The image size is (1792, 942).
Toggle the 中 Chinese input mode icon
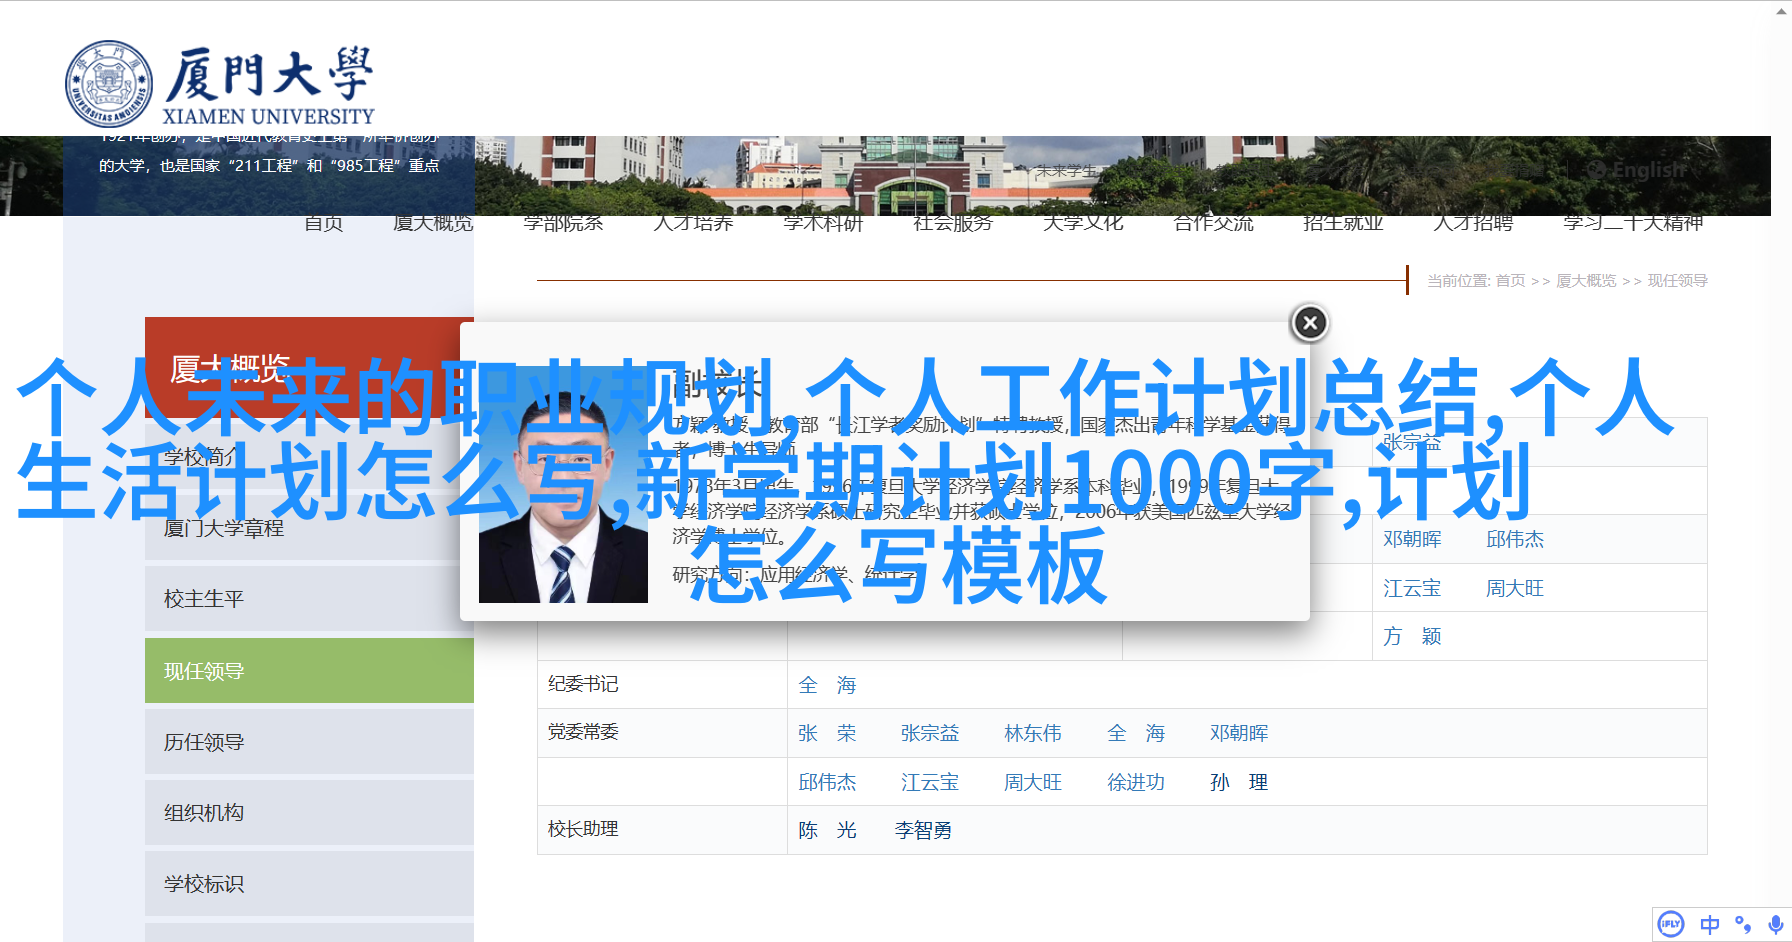(1710, 924)
